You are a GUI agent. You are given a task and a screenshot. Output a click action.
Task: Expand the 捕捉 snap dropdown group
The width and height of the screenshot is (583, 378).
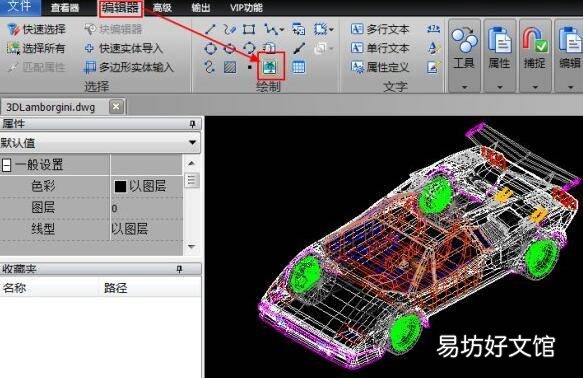(x=535, y=56)
